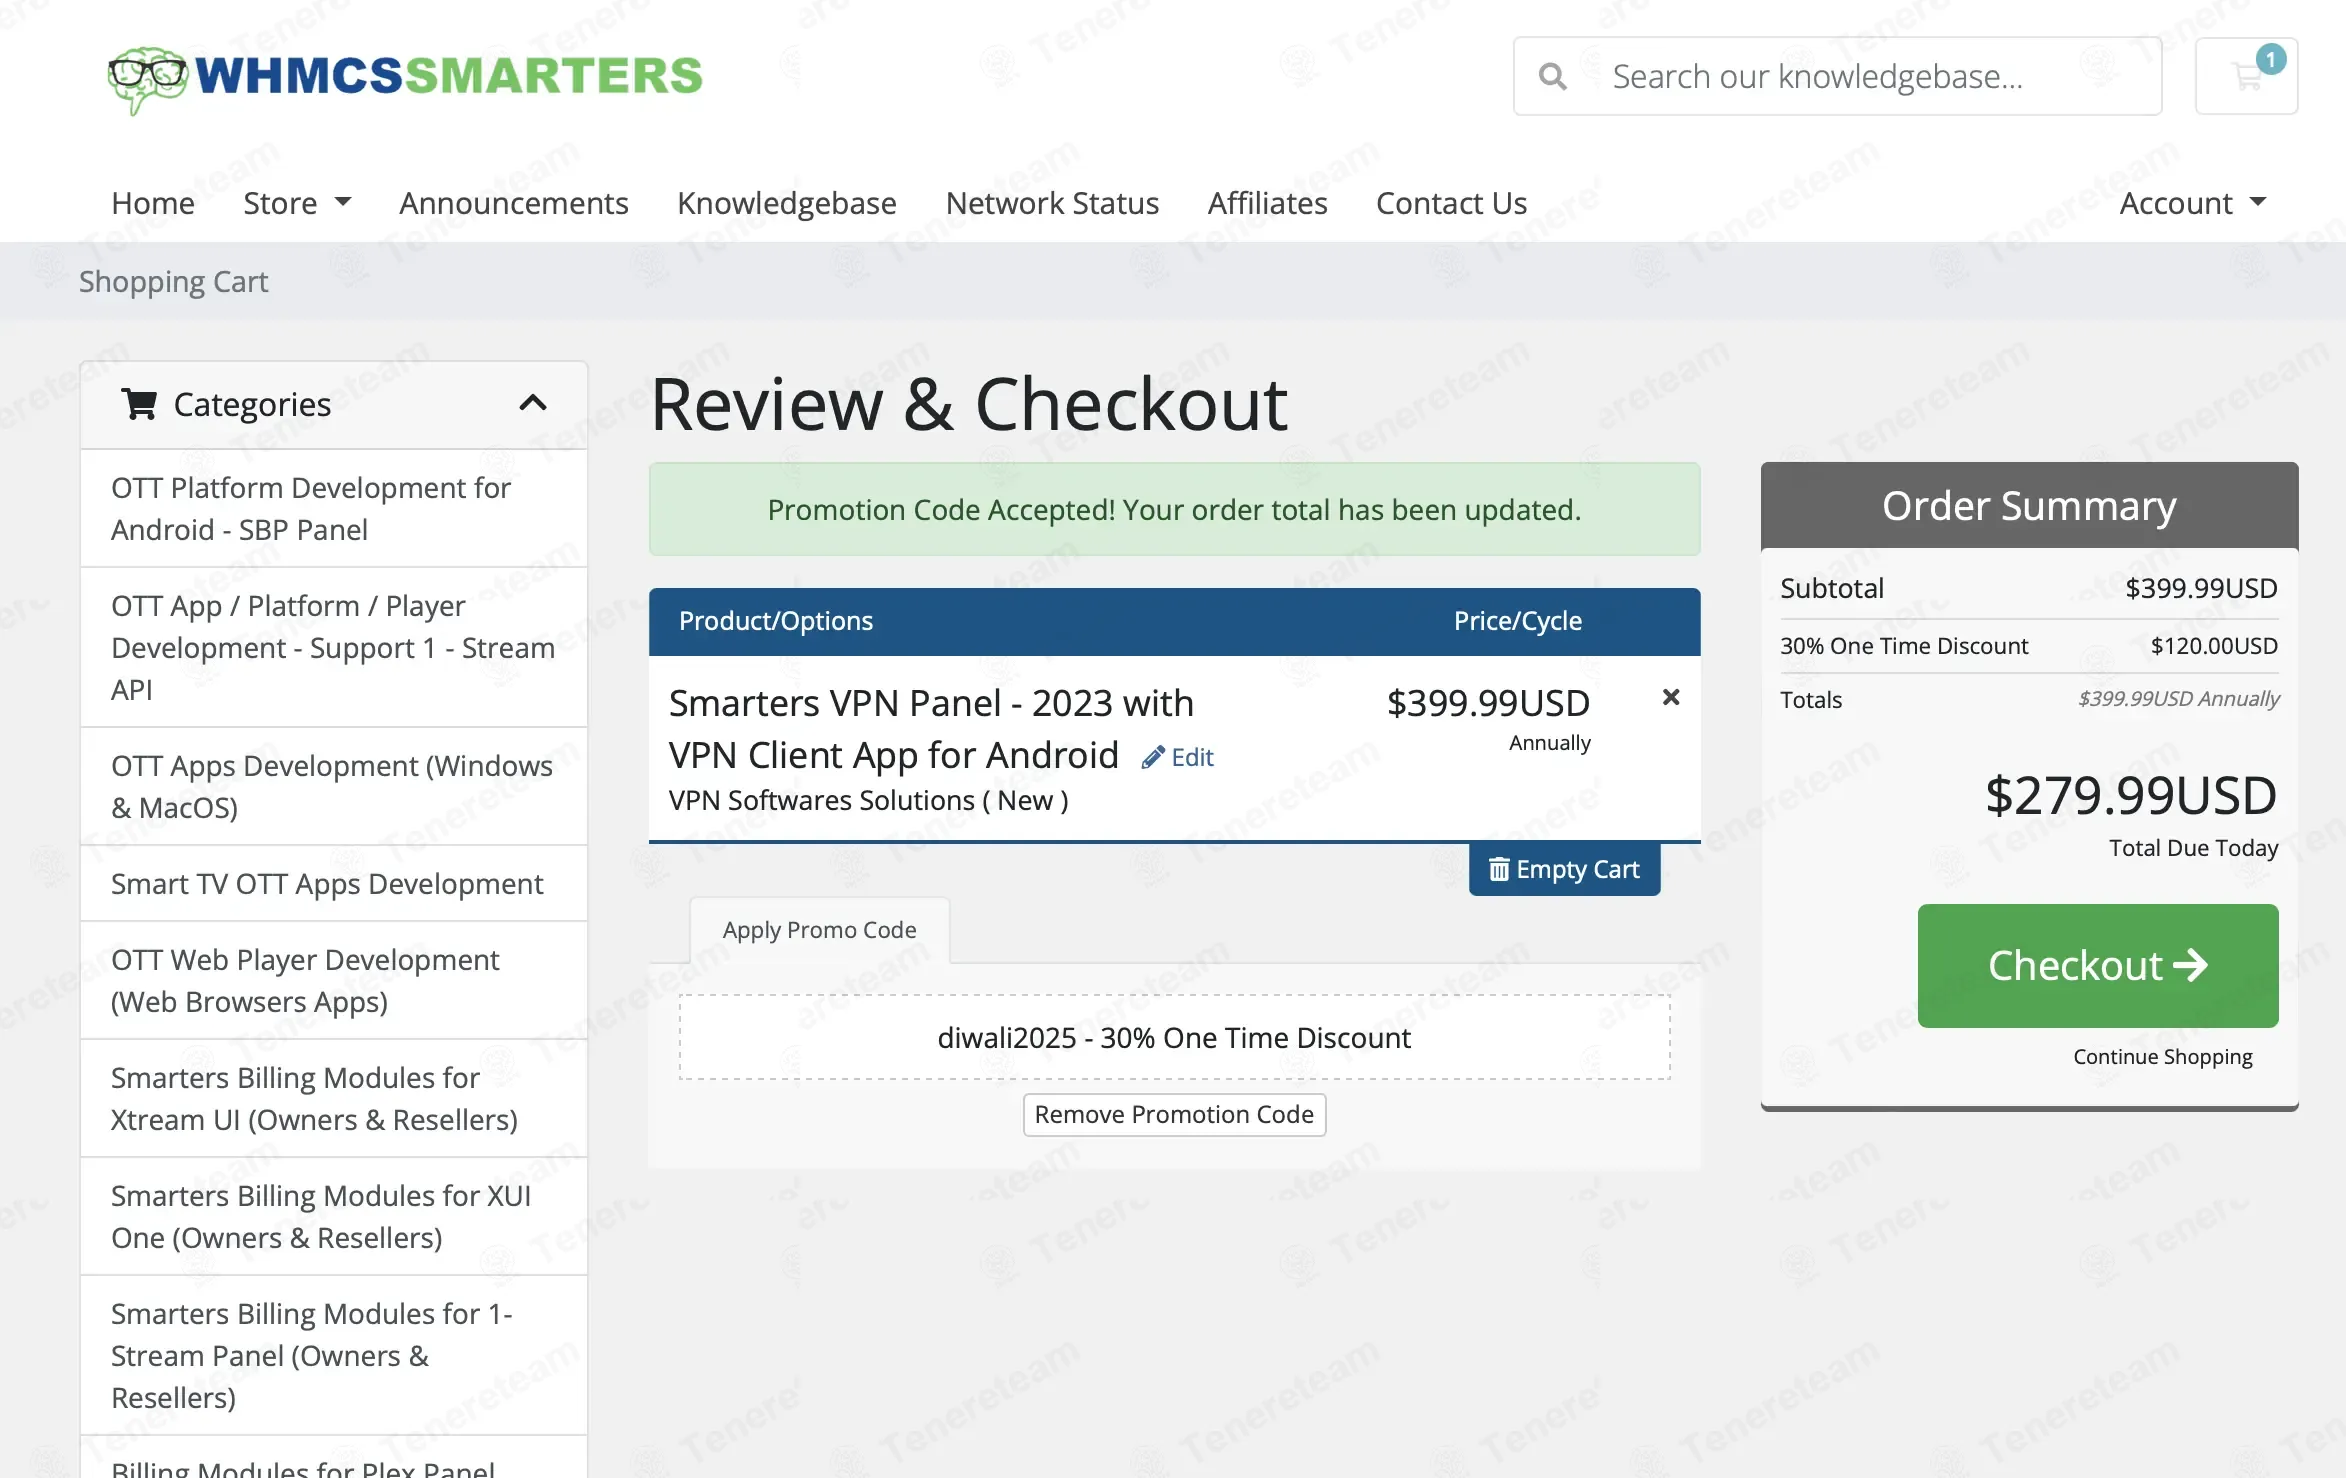Screen dimensions: 2346x1478
Task: Open the Affiliates page
Action: (x=1267, y=203)
